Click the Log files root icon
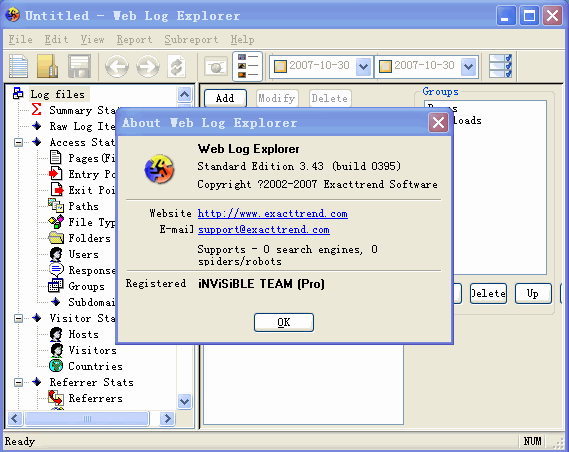 pos(18,94)
